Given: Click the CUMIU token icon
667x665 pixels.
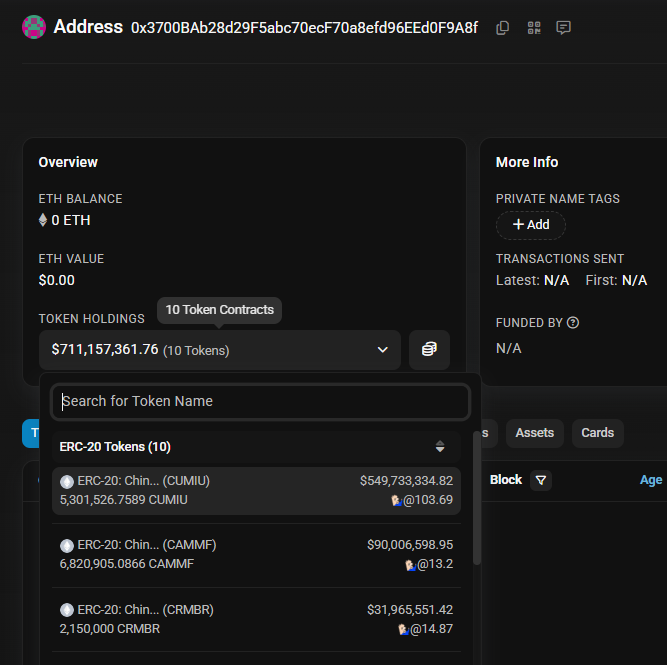Looking at the screenshot, I should pyautogui.click(x=67, y=482).
